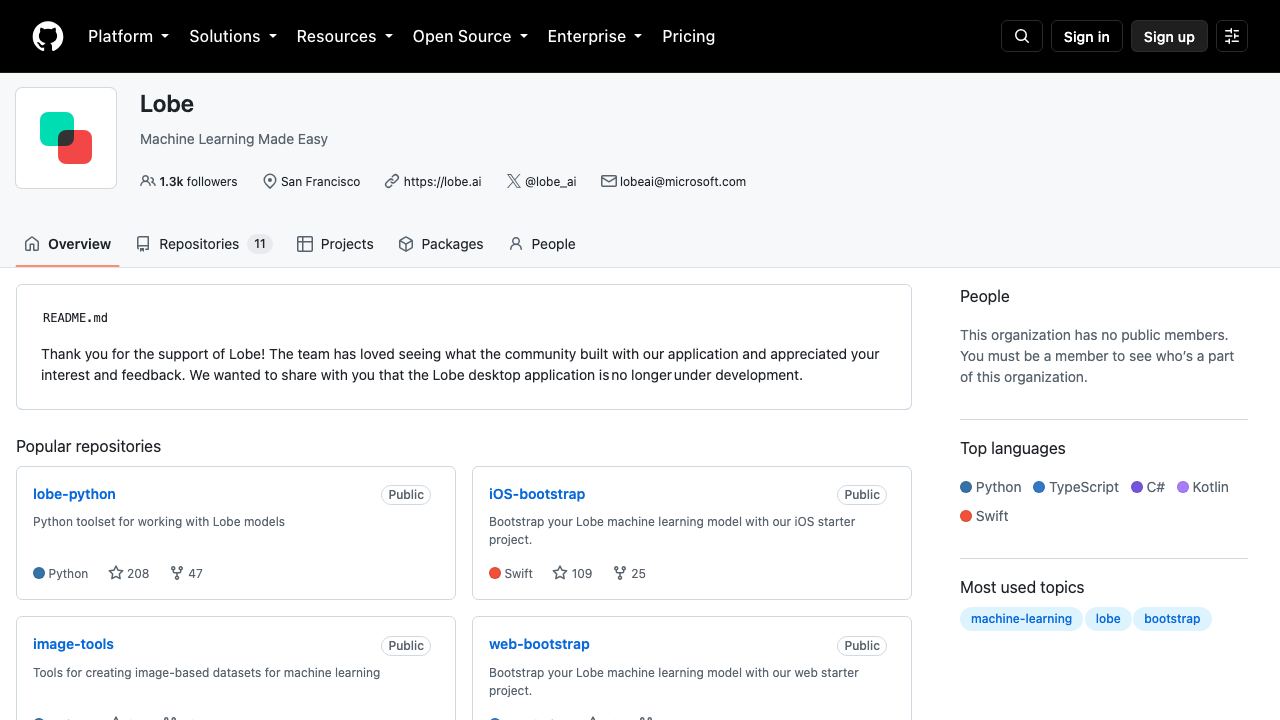1280x720 pixels.
Task: Click the location pin icon
Action: point(269,181)
